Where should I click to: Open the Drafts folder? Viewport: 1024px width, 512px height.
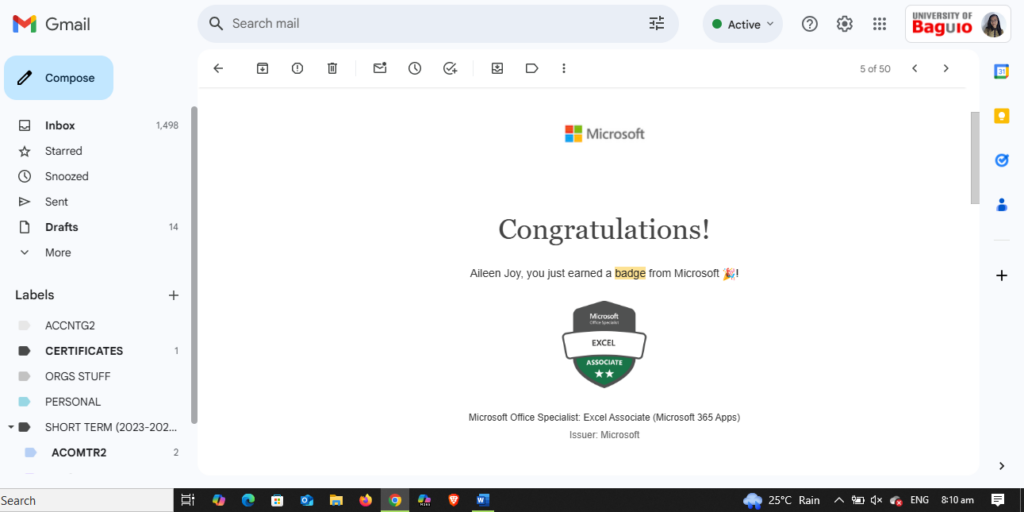click(61, 227)
